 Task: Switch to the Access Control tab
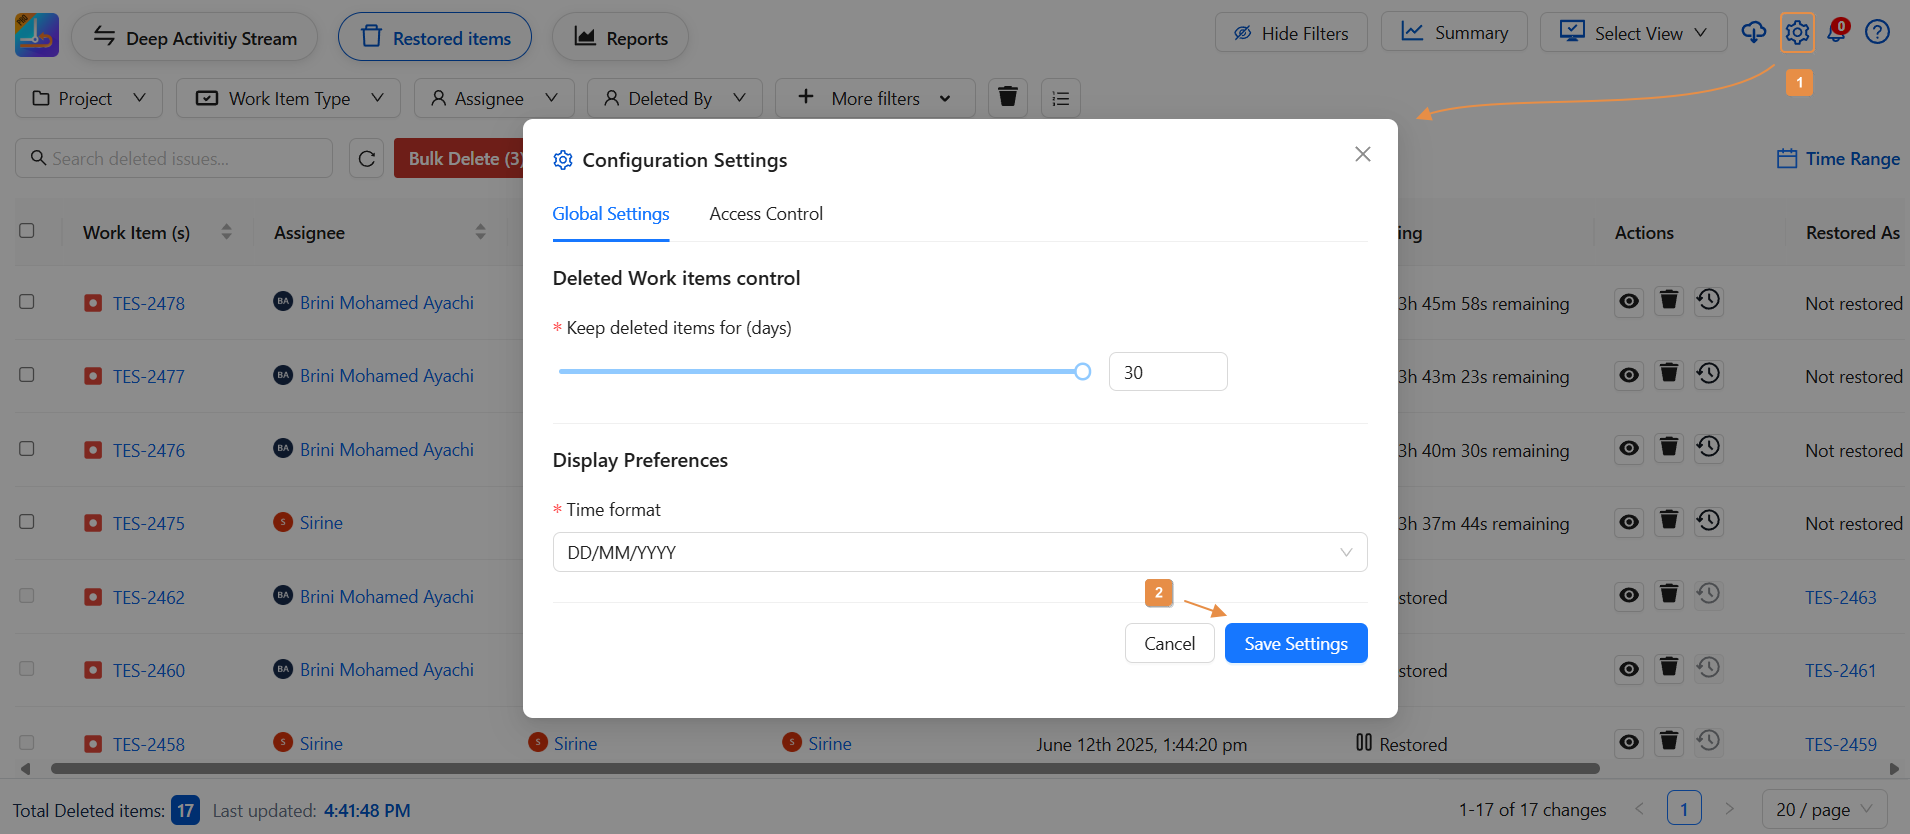pos(766,214)
